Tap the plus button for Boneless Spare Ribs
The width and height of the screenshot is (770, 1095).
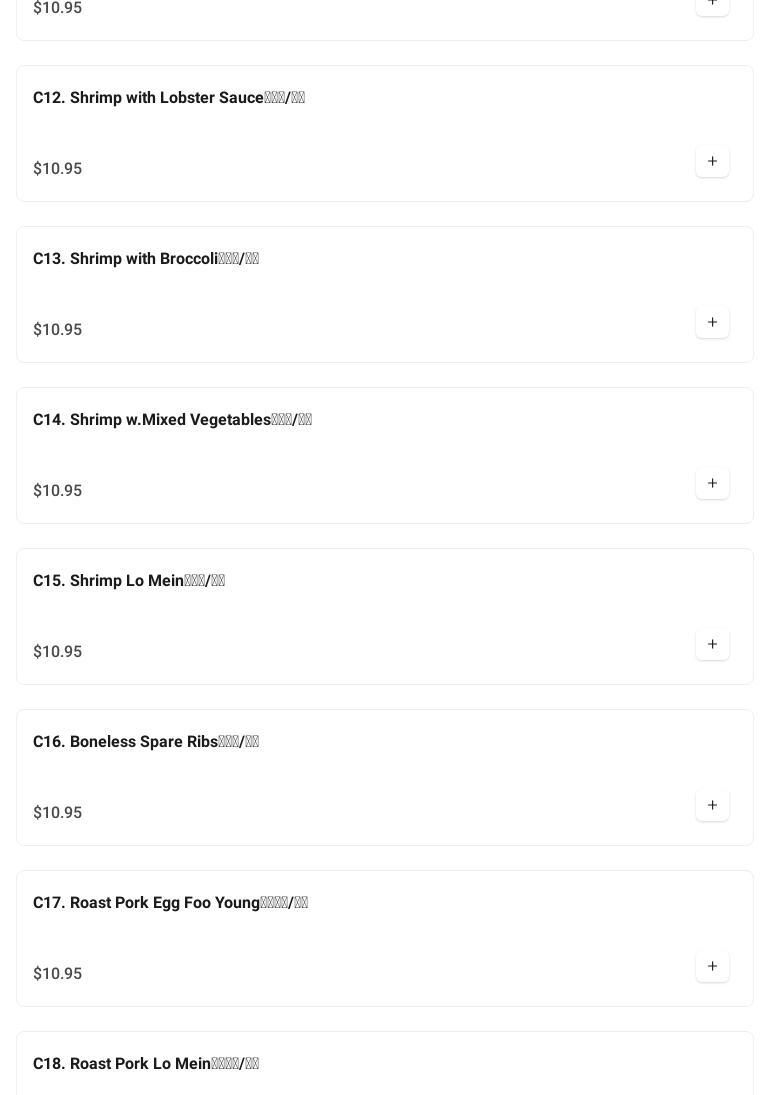712,806
